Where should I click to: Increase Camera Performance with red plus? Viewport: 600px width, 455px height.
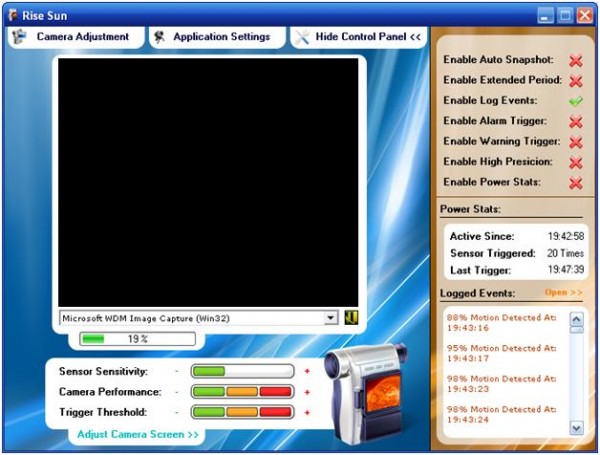(307, 392)
